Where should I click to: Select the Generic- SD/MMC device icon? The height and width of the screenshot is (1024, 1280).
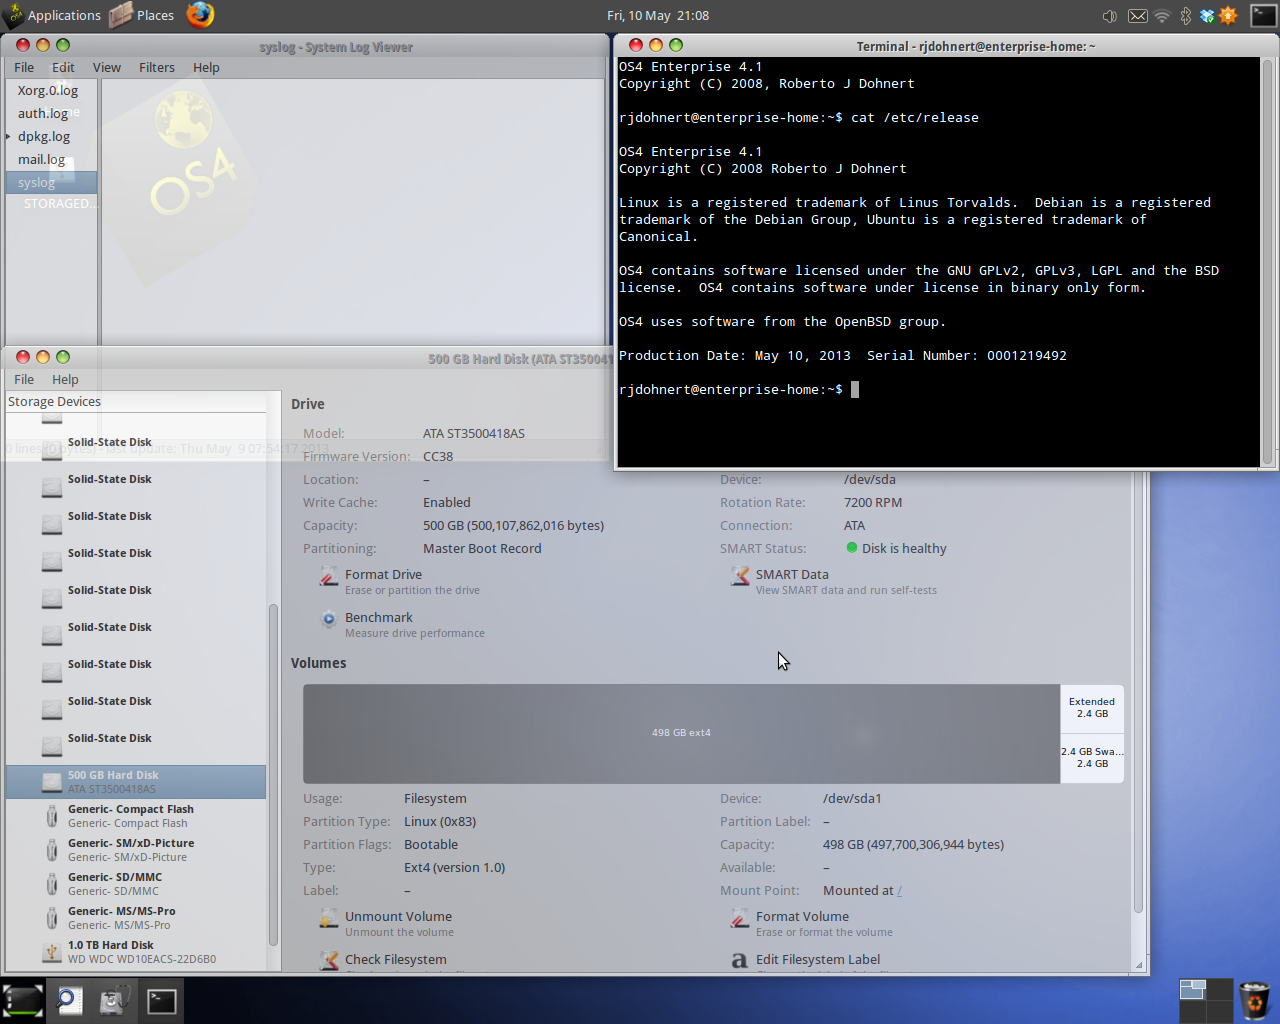pyautogui.click(x=52, y=884)
